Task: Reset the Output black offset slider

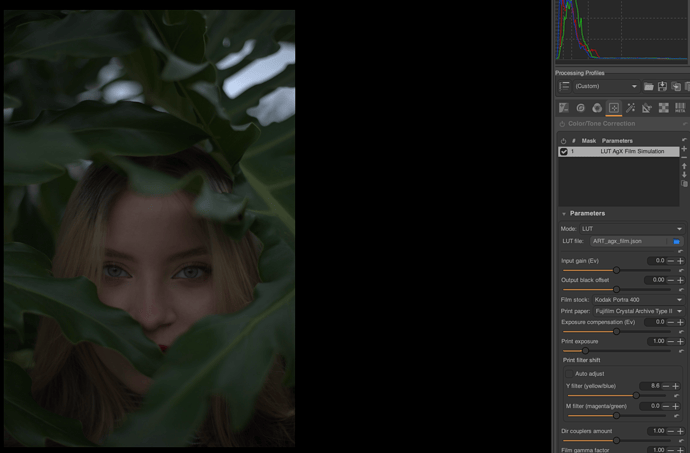Action: [x=681, y=290]
